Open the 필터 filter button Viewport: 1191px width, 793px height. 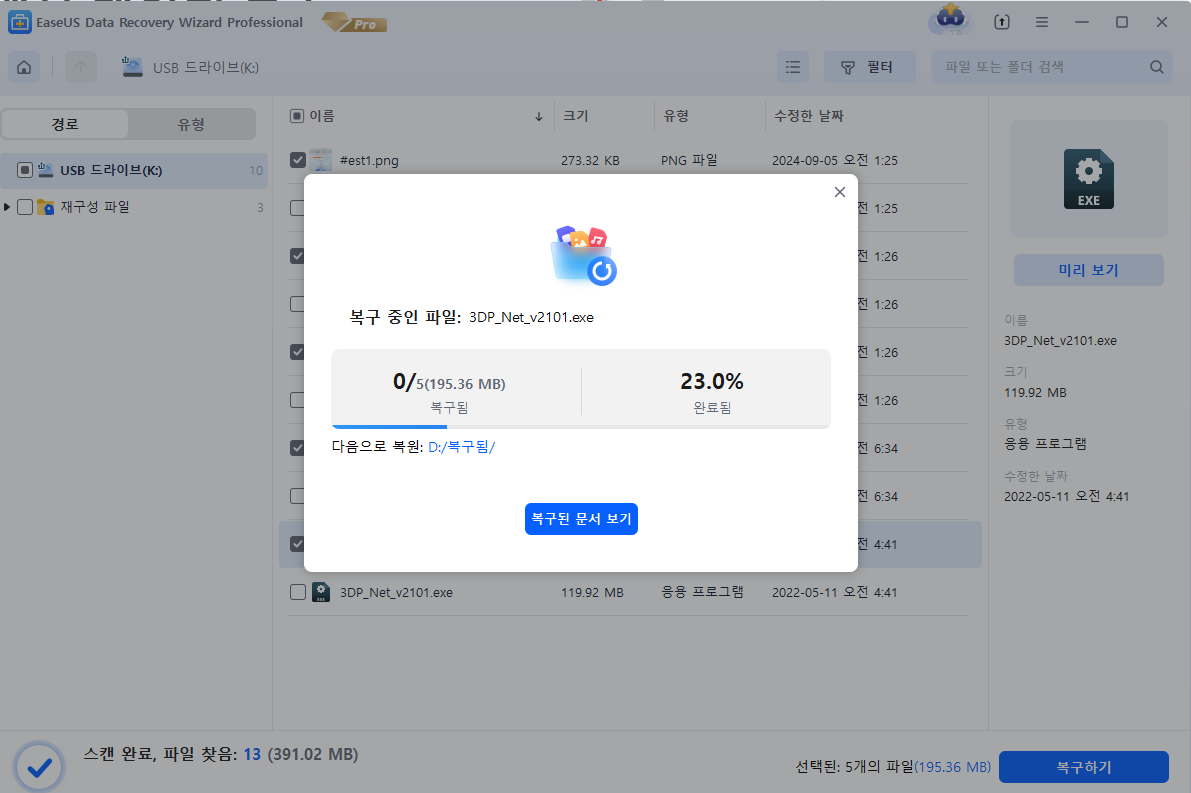[869, 68]
